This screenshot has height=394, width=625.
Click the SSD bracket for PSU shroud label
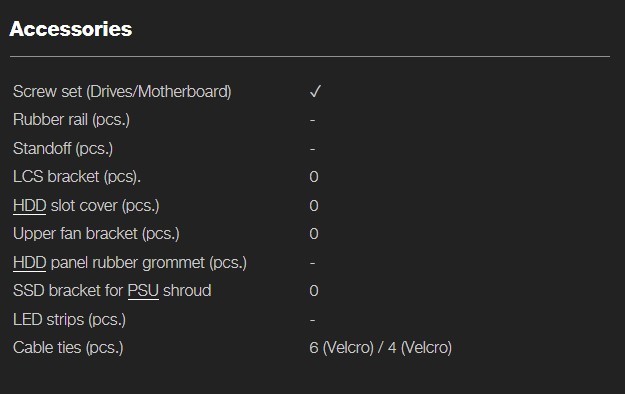coord(112,291)
